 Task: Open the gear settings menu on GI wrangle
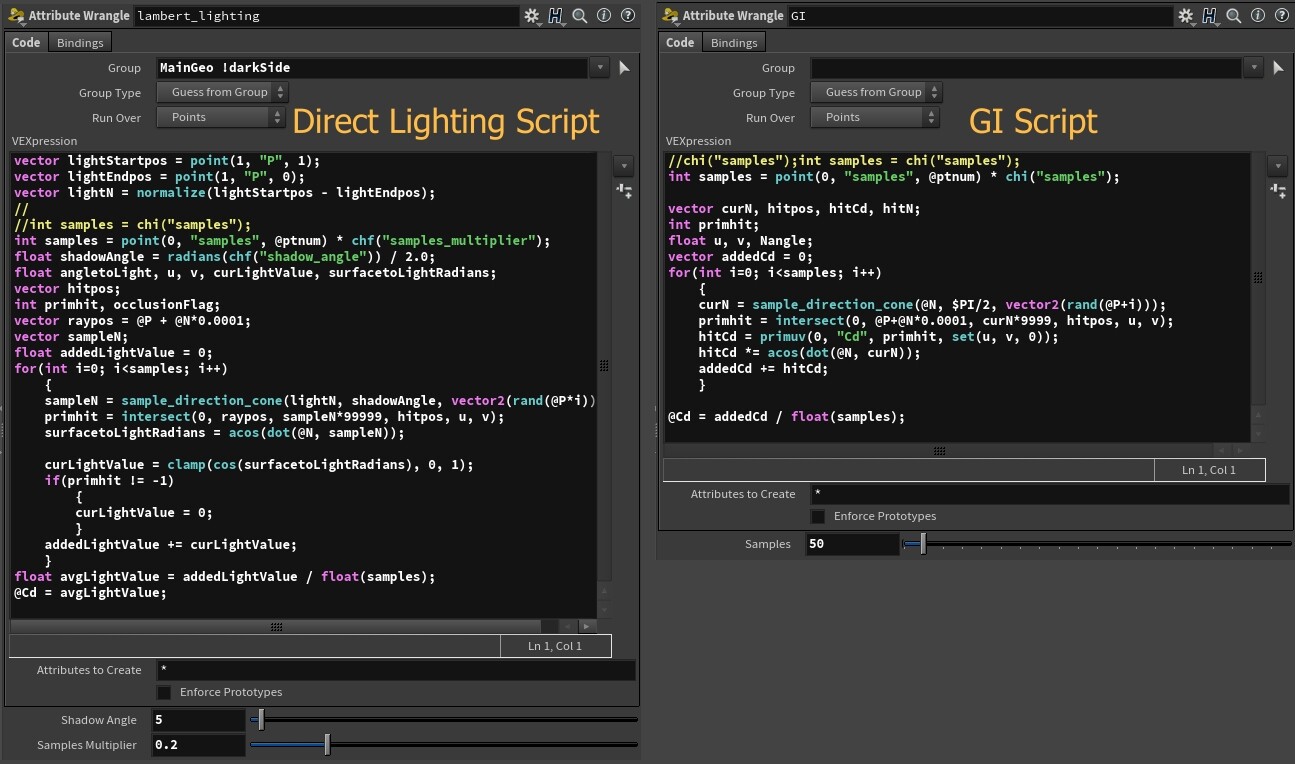coord(1186,15)
